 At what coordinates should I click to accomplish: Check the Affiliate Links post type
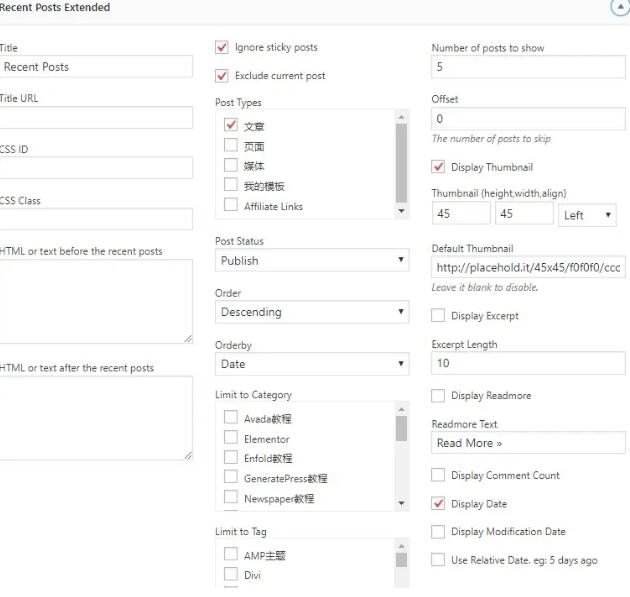tap(231, 204)
